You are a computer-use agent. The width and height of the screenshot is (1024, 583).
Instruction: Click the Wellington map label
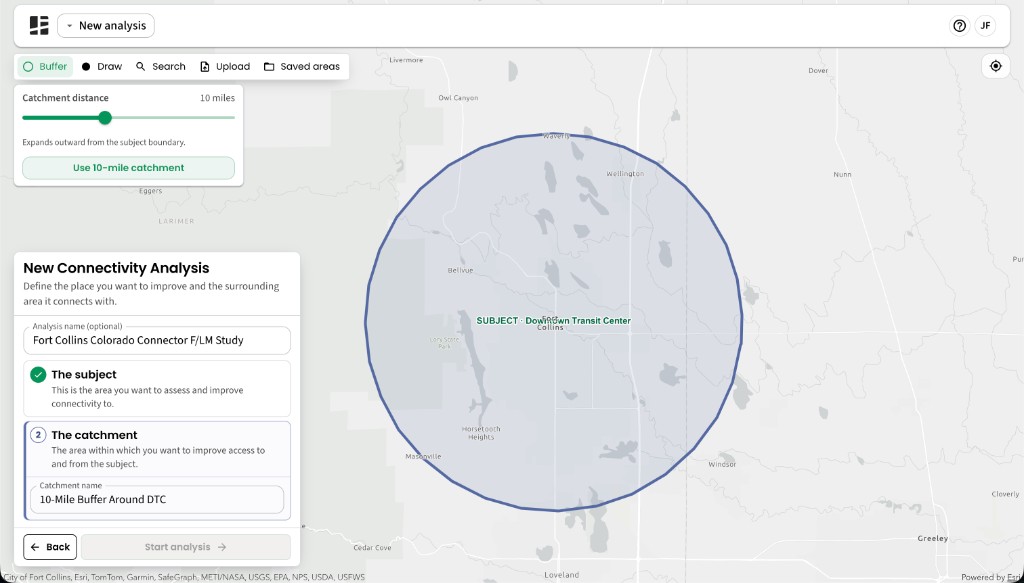pyautogui.click(x=625, y=174)
